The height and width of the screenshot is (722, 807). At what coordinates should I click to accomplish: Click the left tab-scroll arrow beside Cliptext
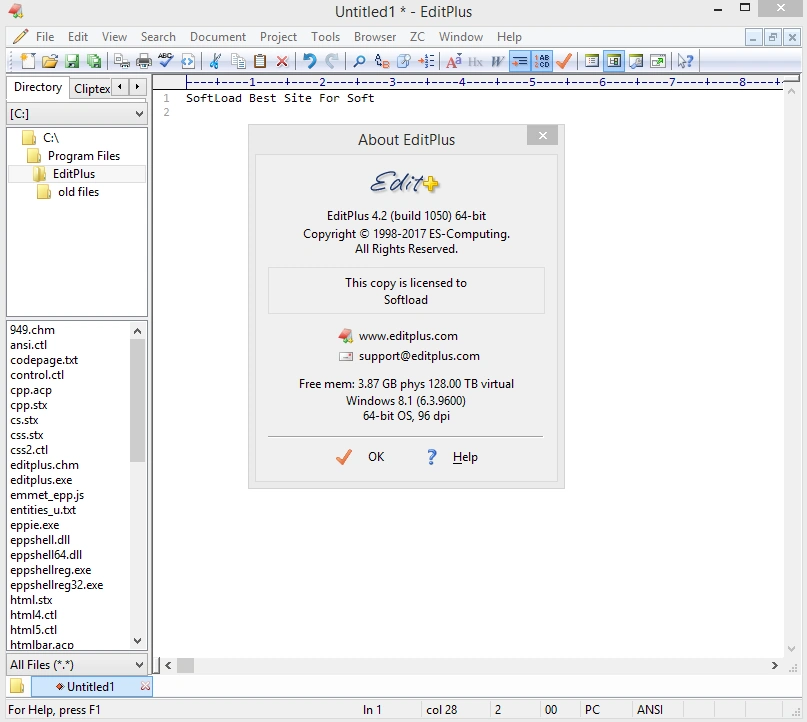click(x=120, y=86)
